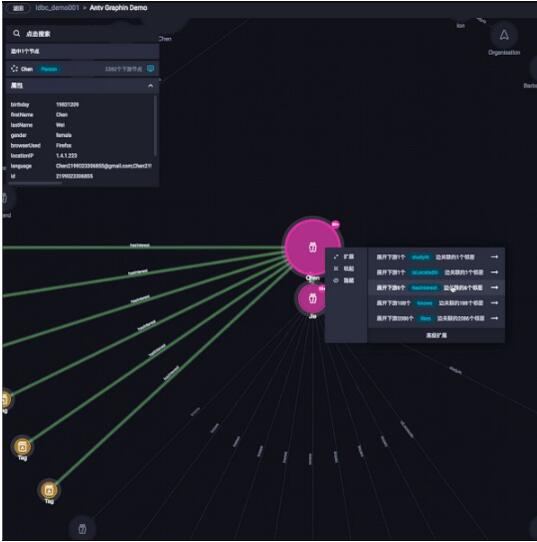Viewport: 537px width, 542px height.
Task: Click the arrow on the knows row
Action: (494, 303)
